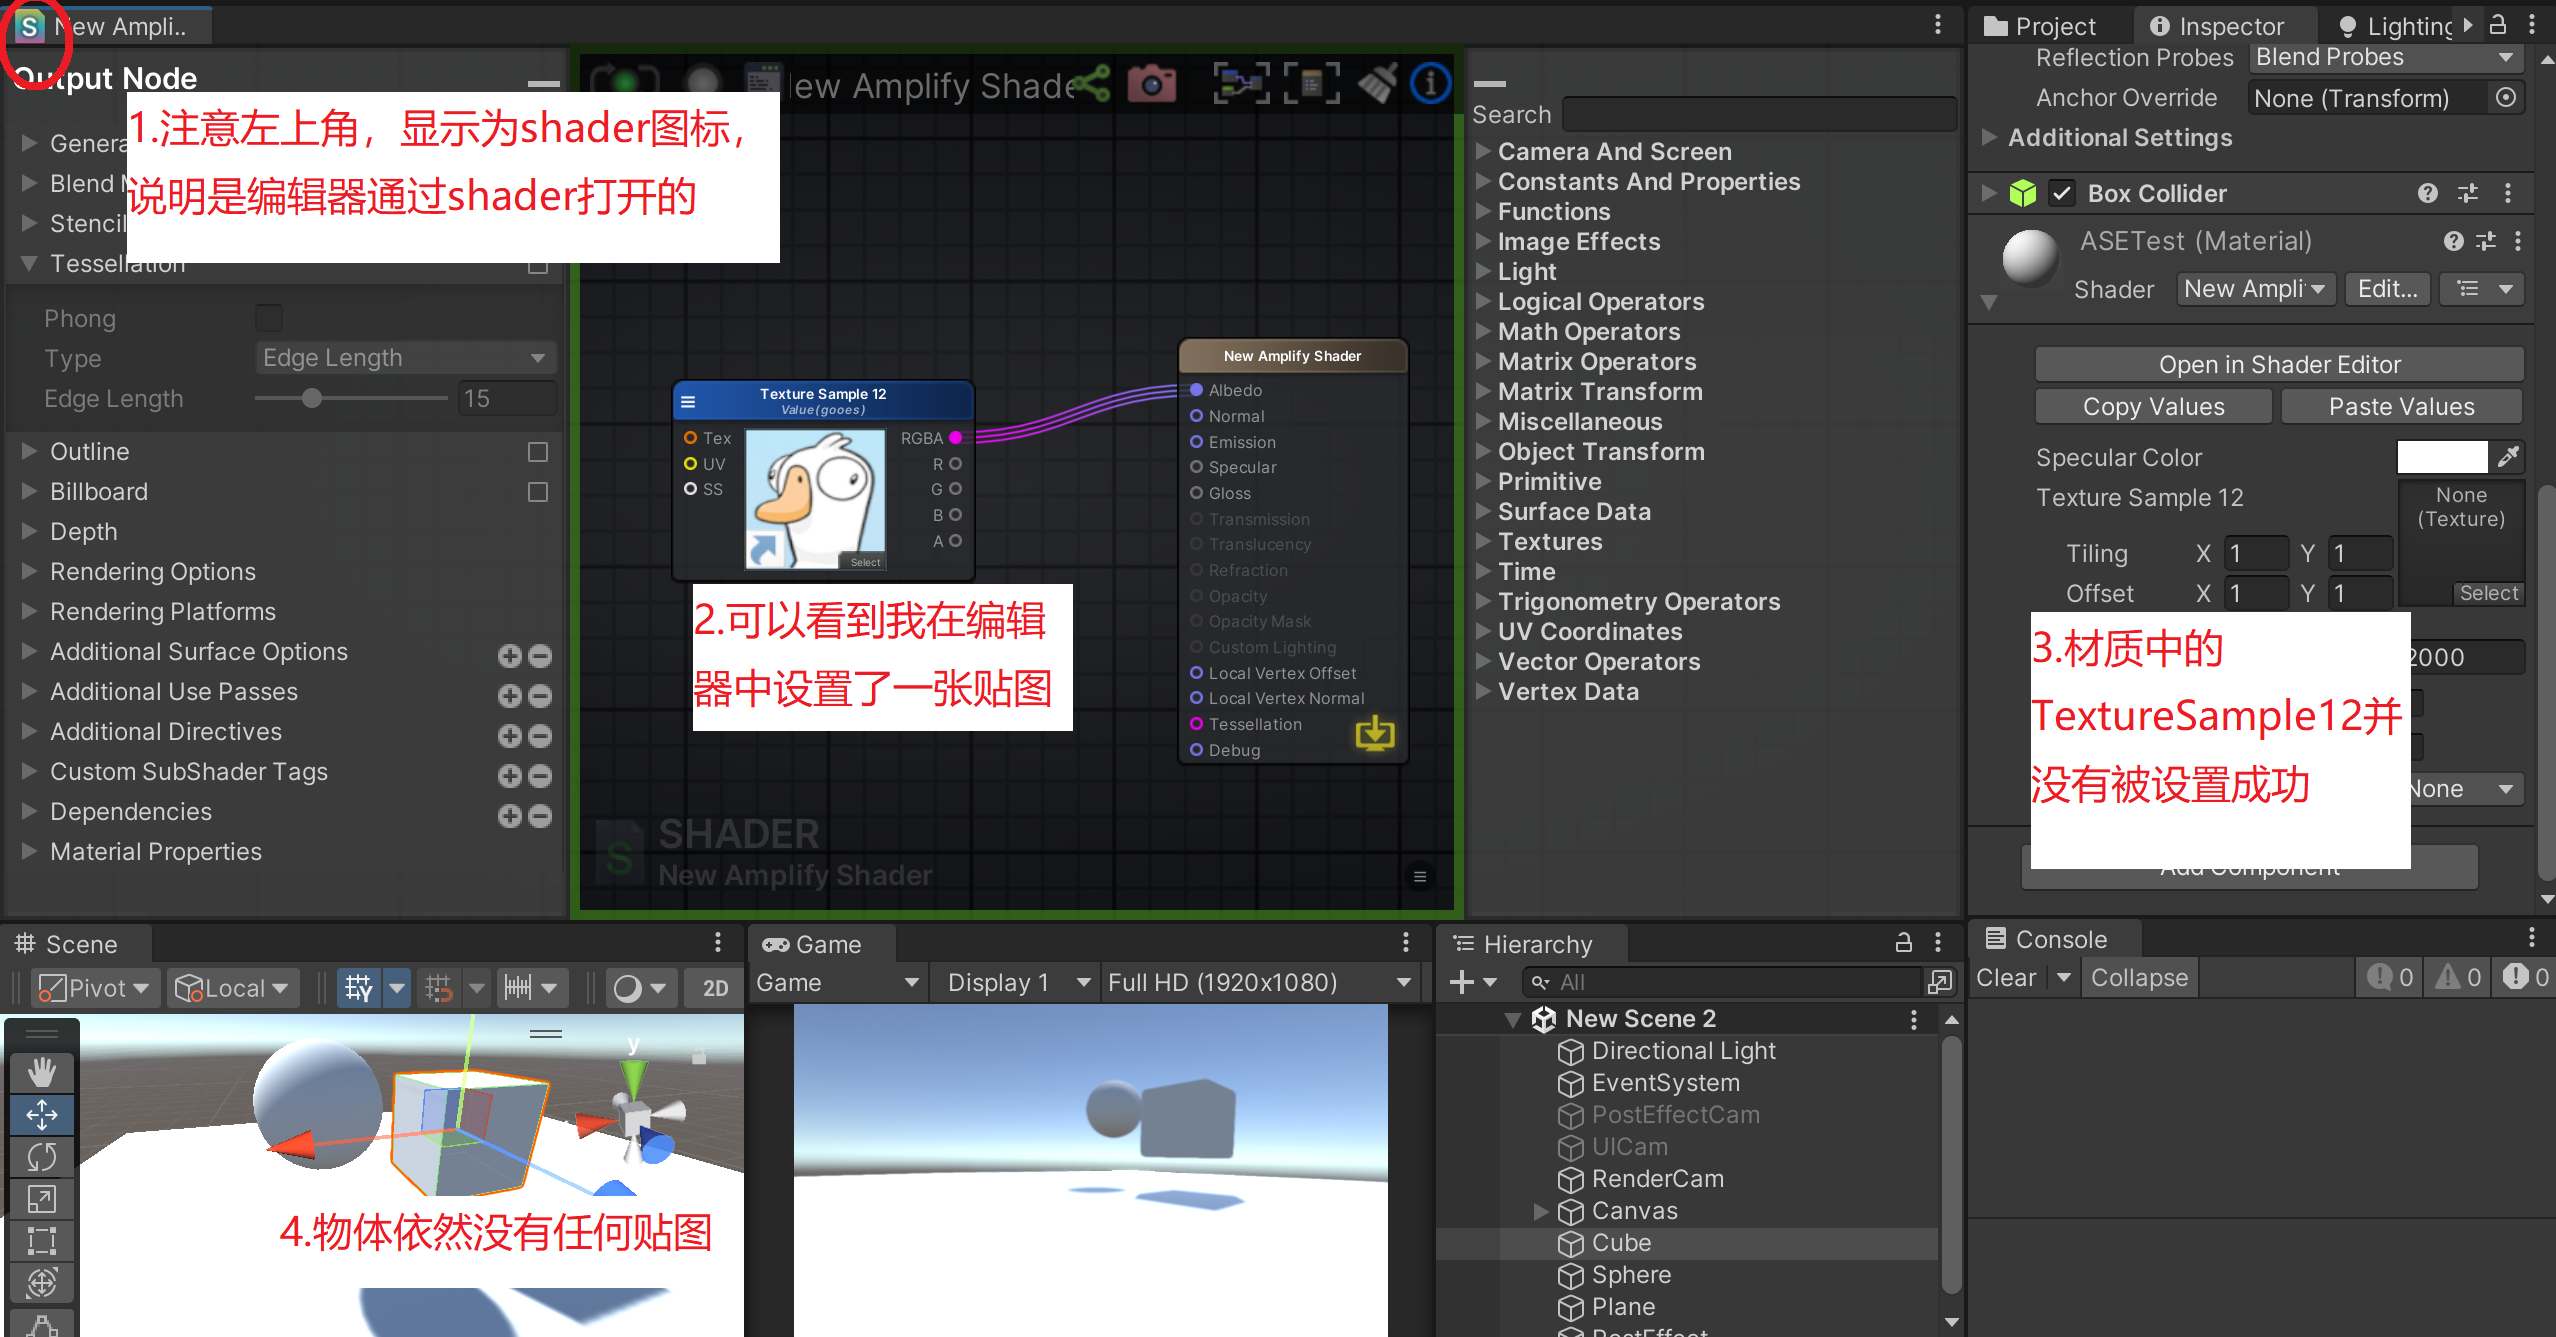
Task: Click the Specular Color swatch
Action: tap(2441, 457)
